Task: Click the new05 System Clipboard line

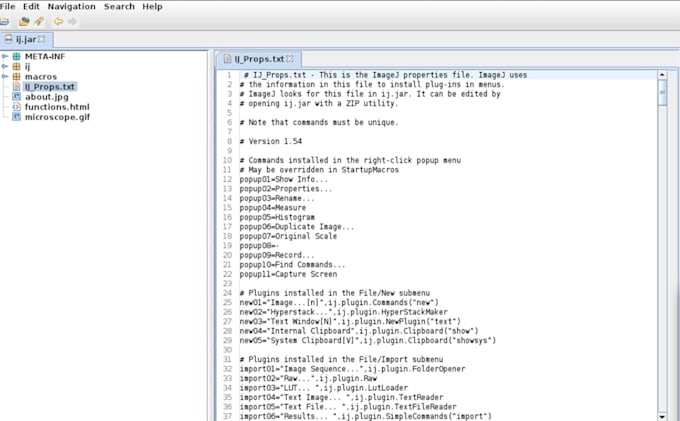Action: click(x=368, y=340)
